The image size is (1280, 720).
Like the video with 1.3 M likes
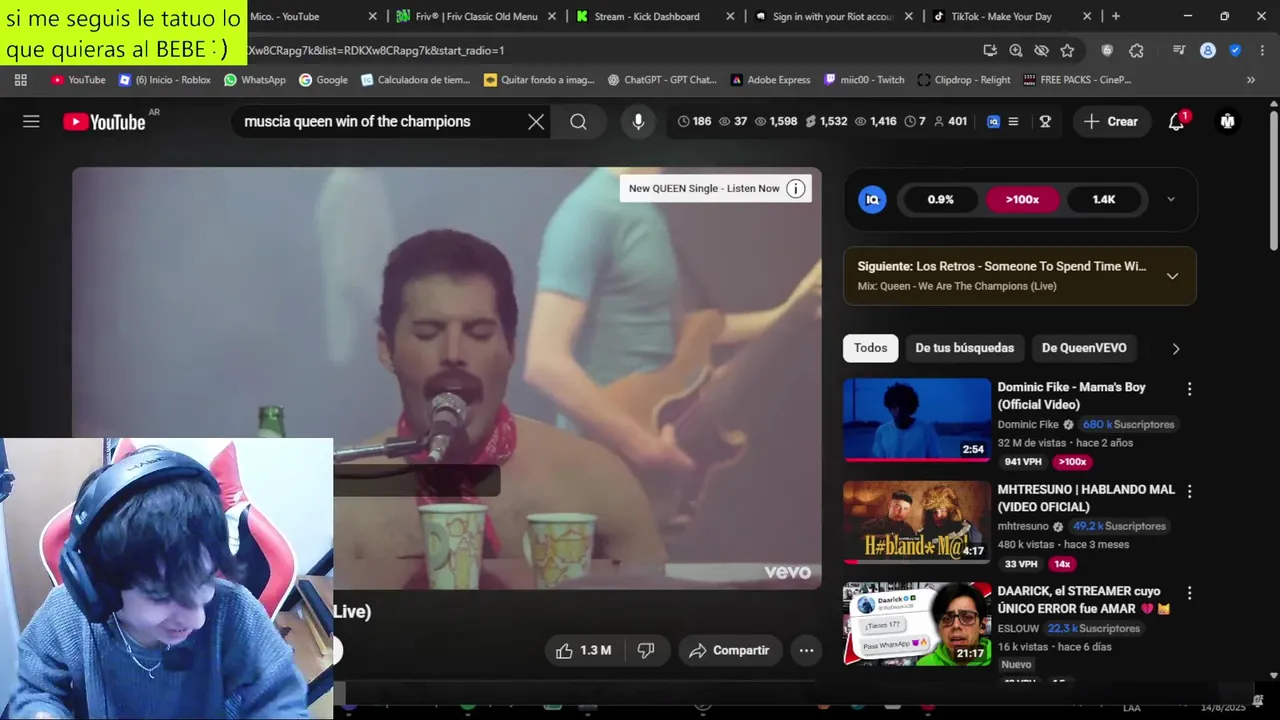point(583,651)
